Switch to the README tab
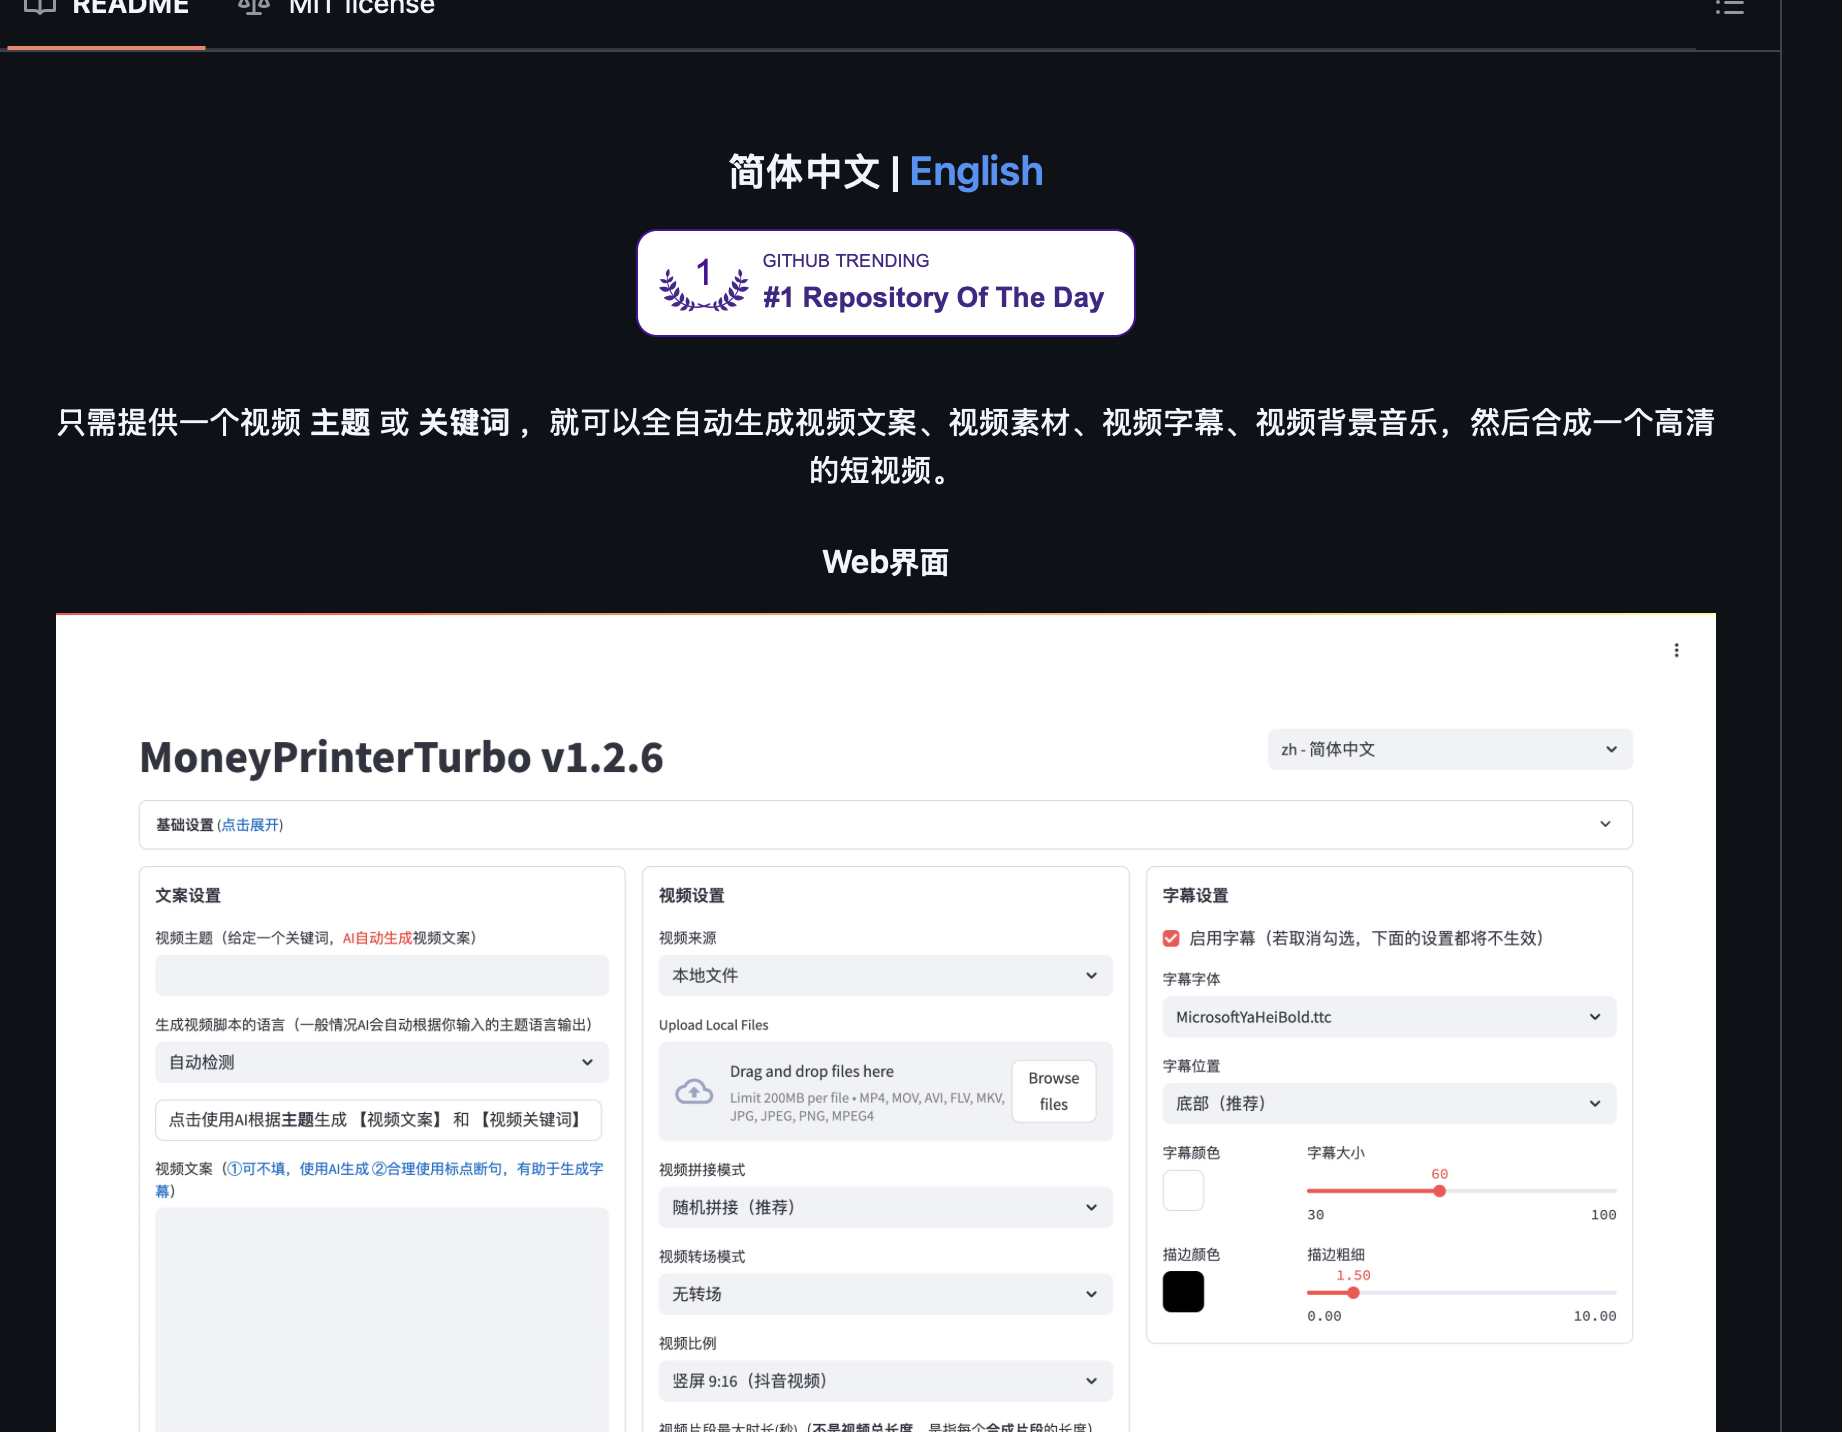This screenshot has height=1432, width=1842. tap(128, 8)
